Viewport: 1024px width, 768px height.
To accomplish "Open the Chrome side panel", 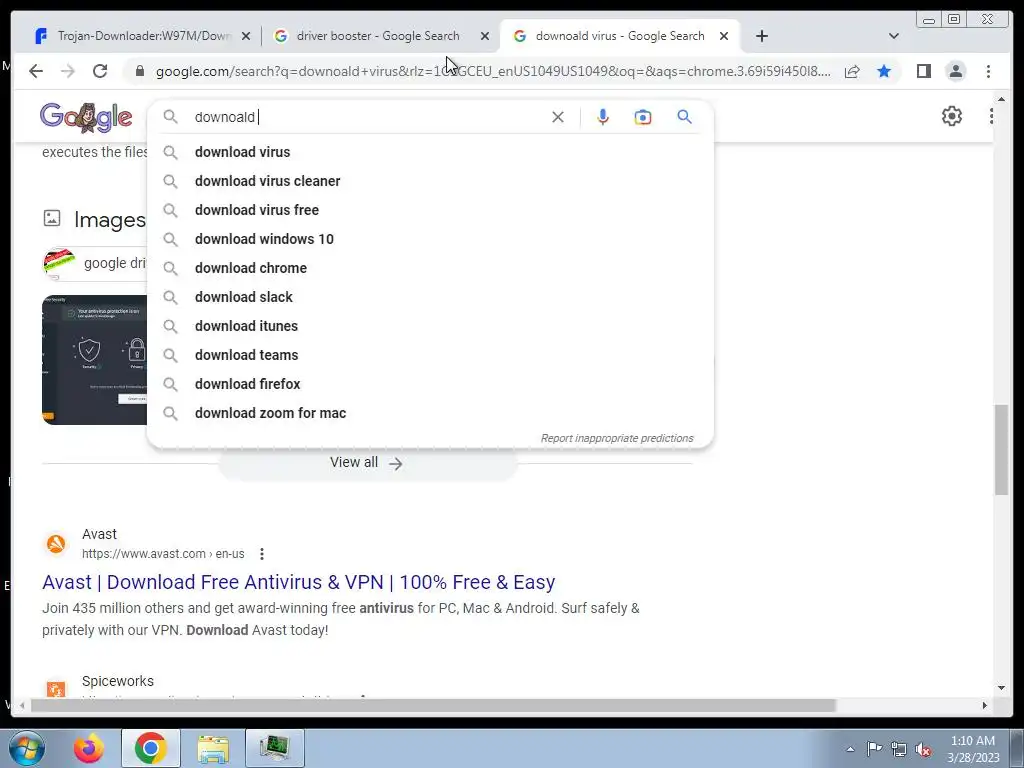I will click(923, 71).
